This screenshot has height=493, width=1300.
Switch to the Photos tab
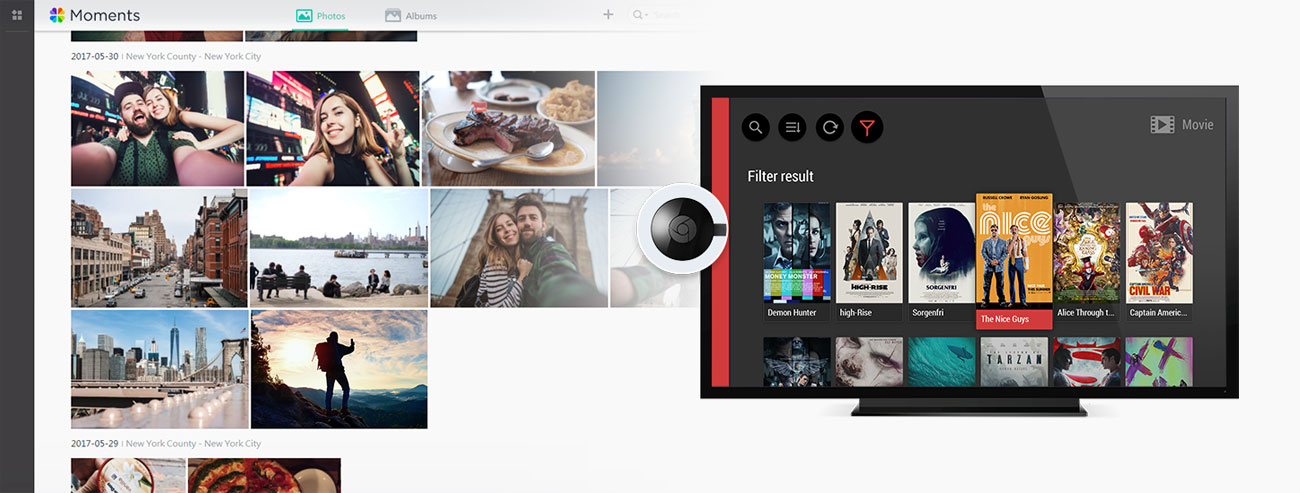(x=320, y=16)
